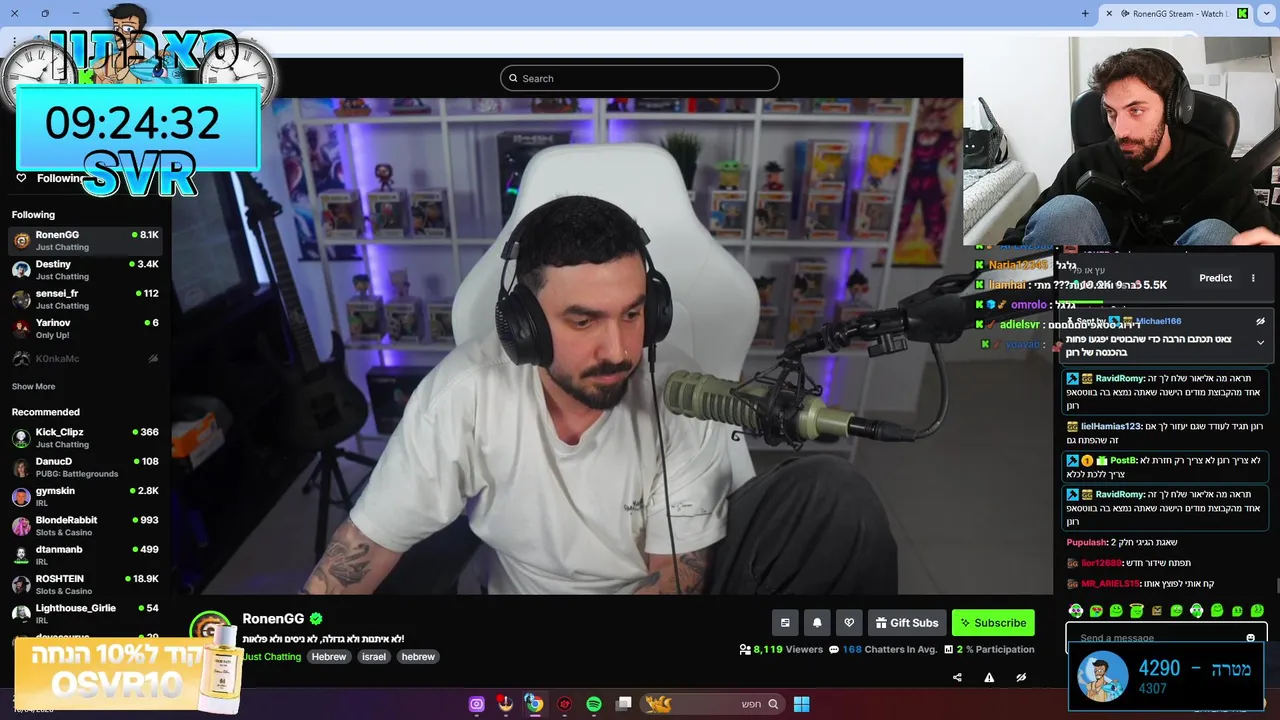
Task: Open the purple Instagram-like taskbar app
Action: coord(476,704)
